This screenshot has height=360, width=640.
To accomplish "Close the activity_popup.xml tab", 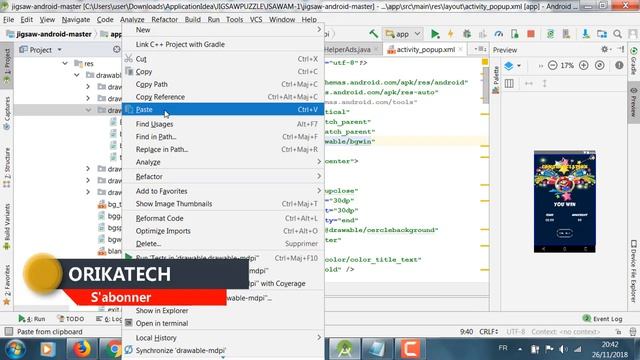I will (x=460, y=49).
